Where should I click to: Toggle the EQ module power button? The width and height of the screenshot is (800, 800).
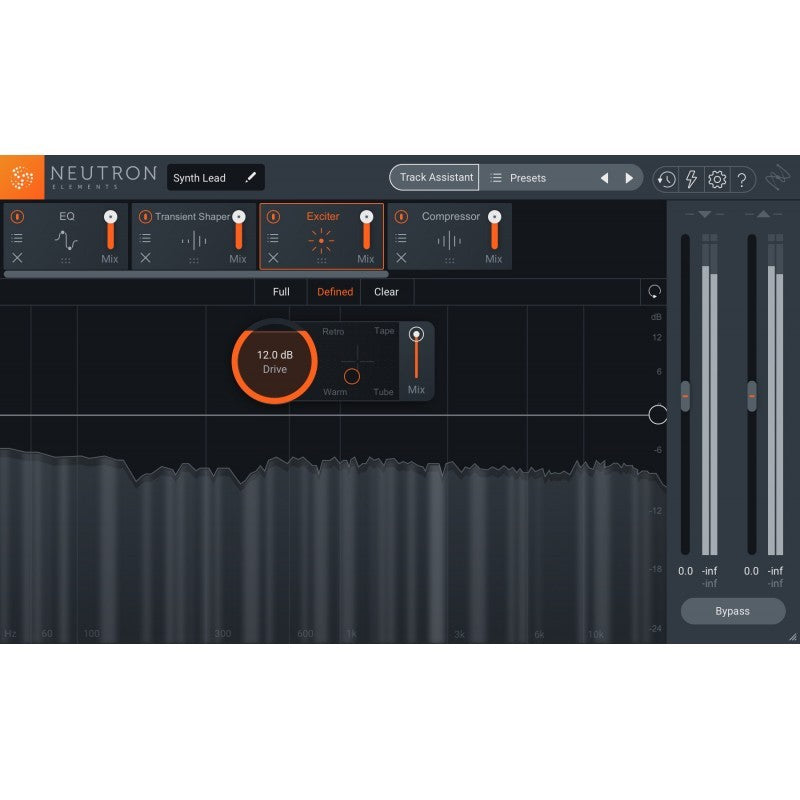(18, 216)
